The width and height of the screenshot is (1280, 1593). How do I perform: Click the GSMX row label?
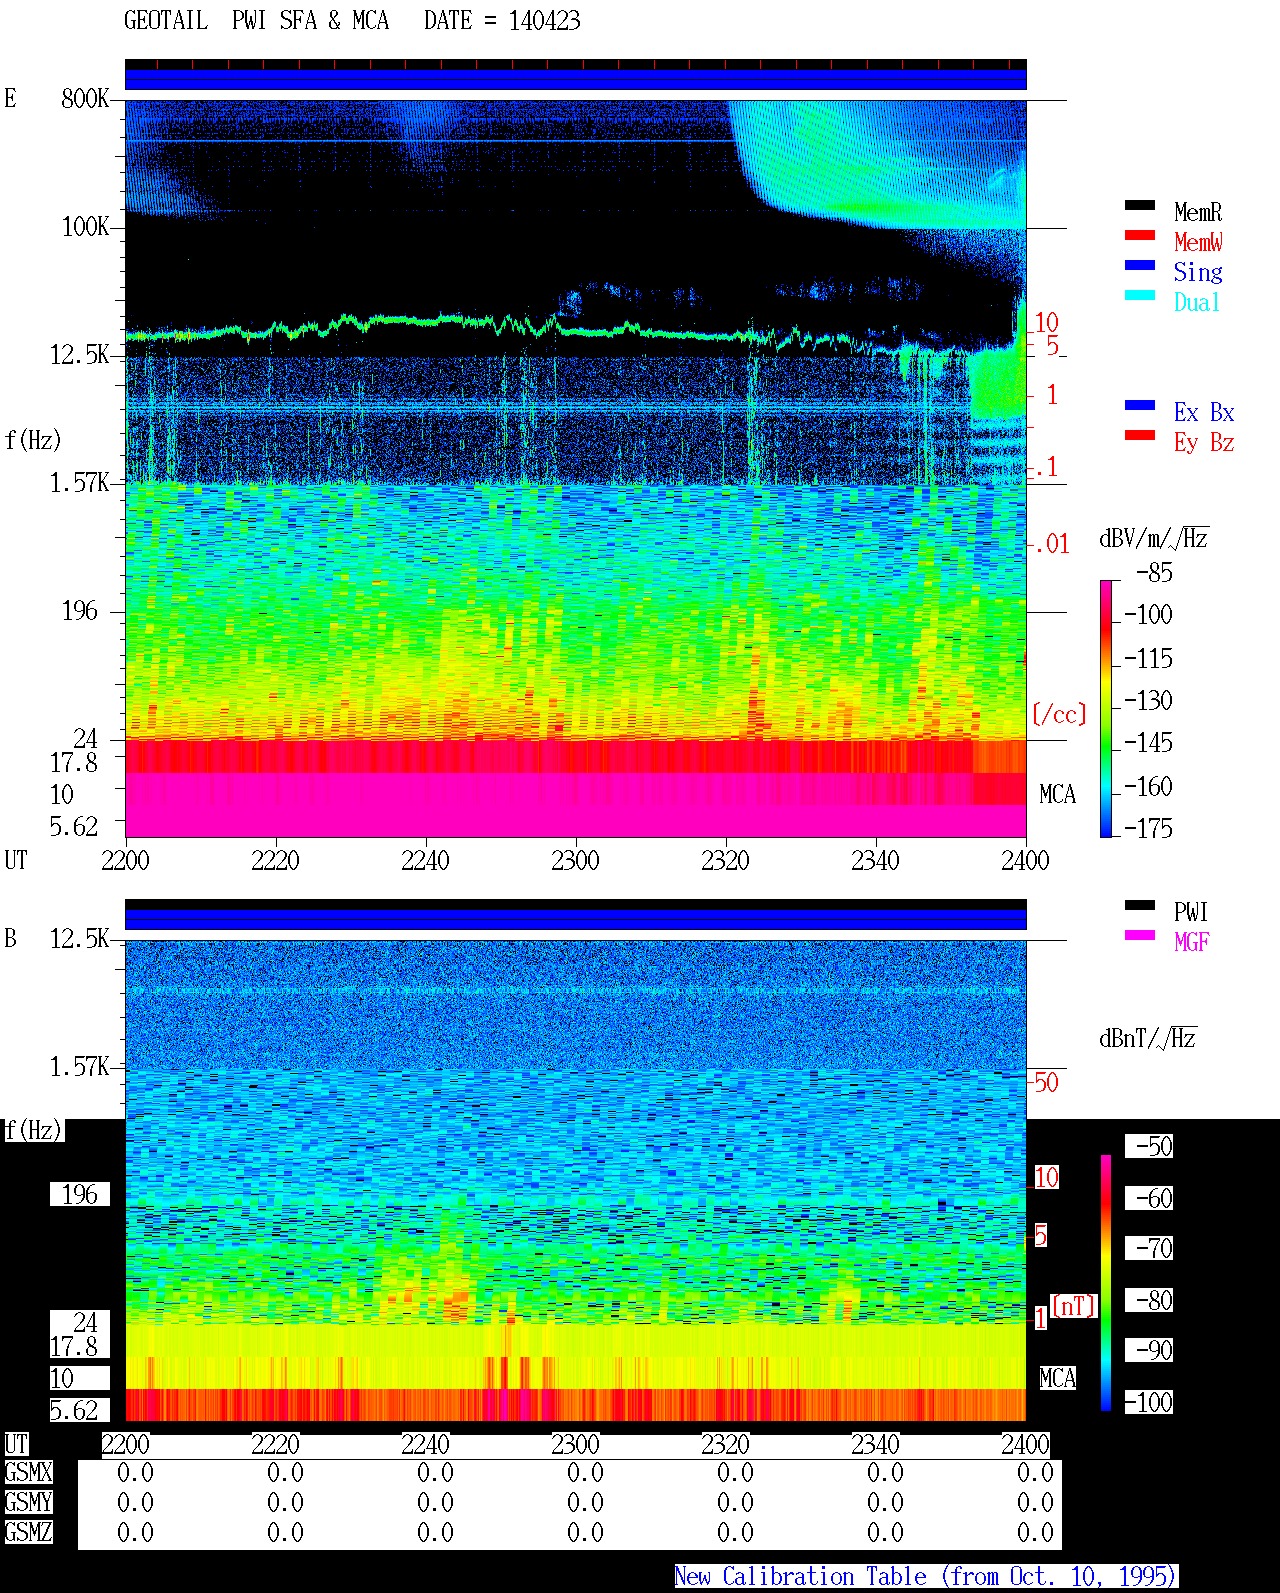(x=28, y=1473)
